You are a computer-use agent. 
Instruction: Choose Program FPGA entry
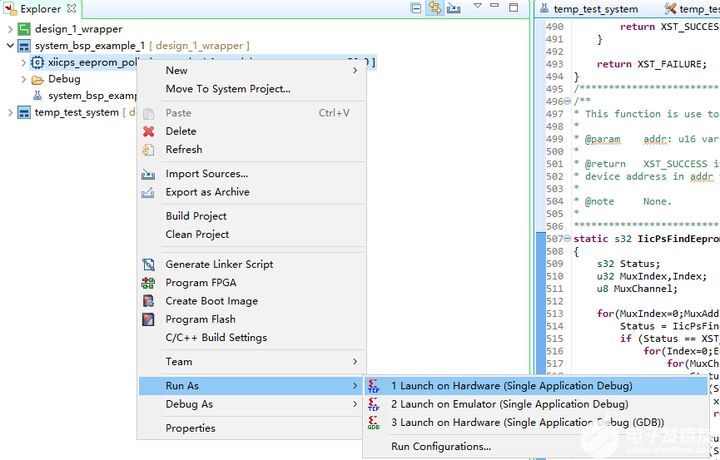252,283
